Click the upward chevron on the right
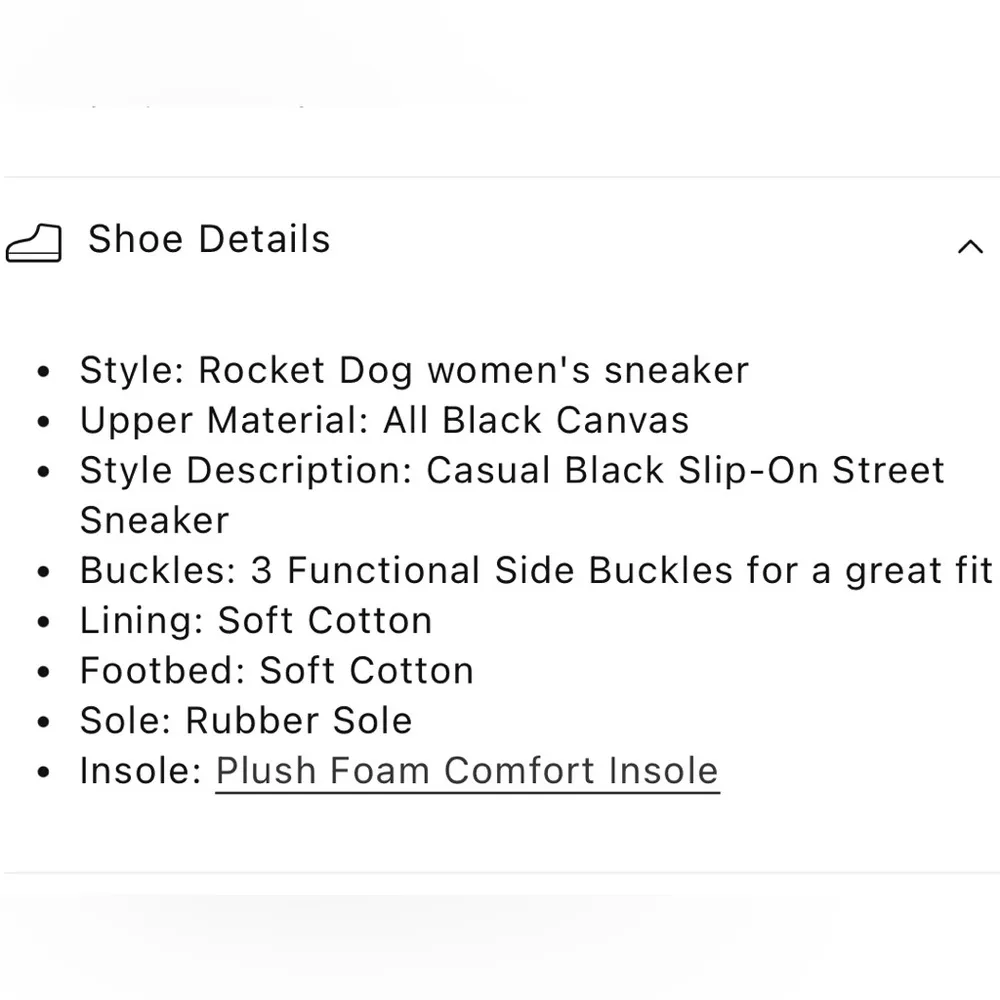The image size is (1000, 1000). point(969,246)
